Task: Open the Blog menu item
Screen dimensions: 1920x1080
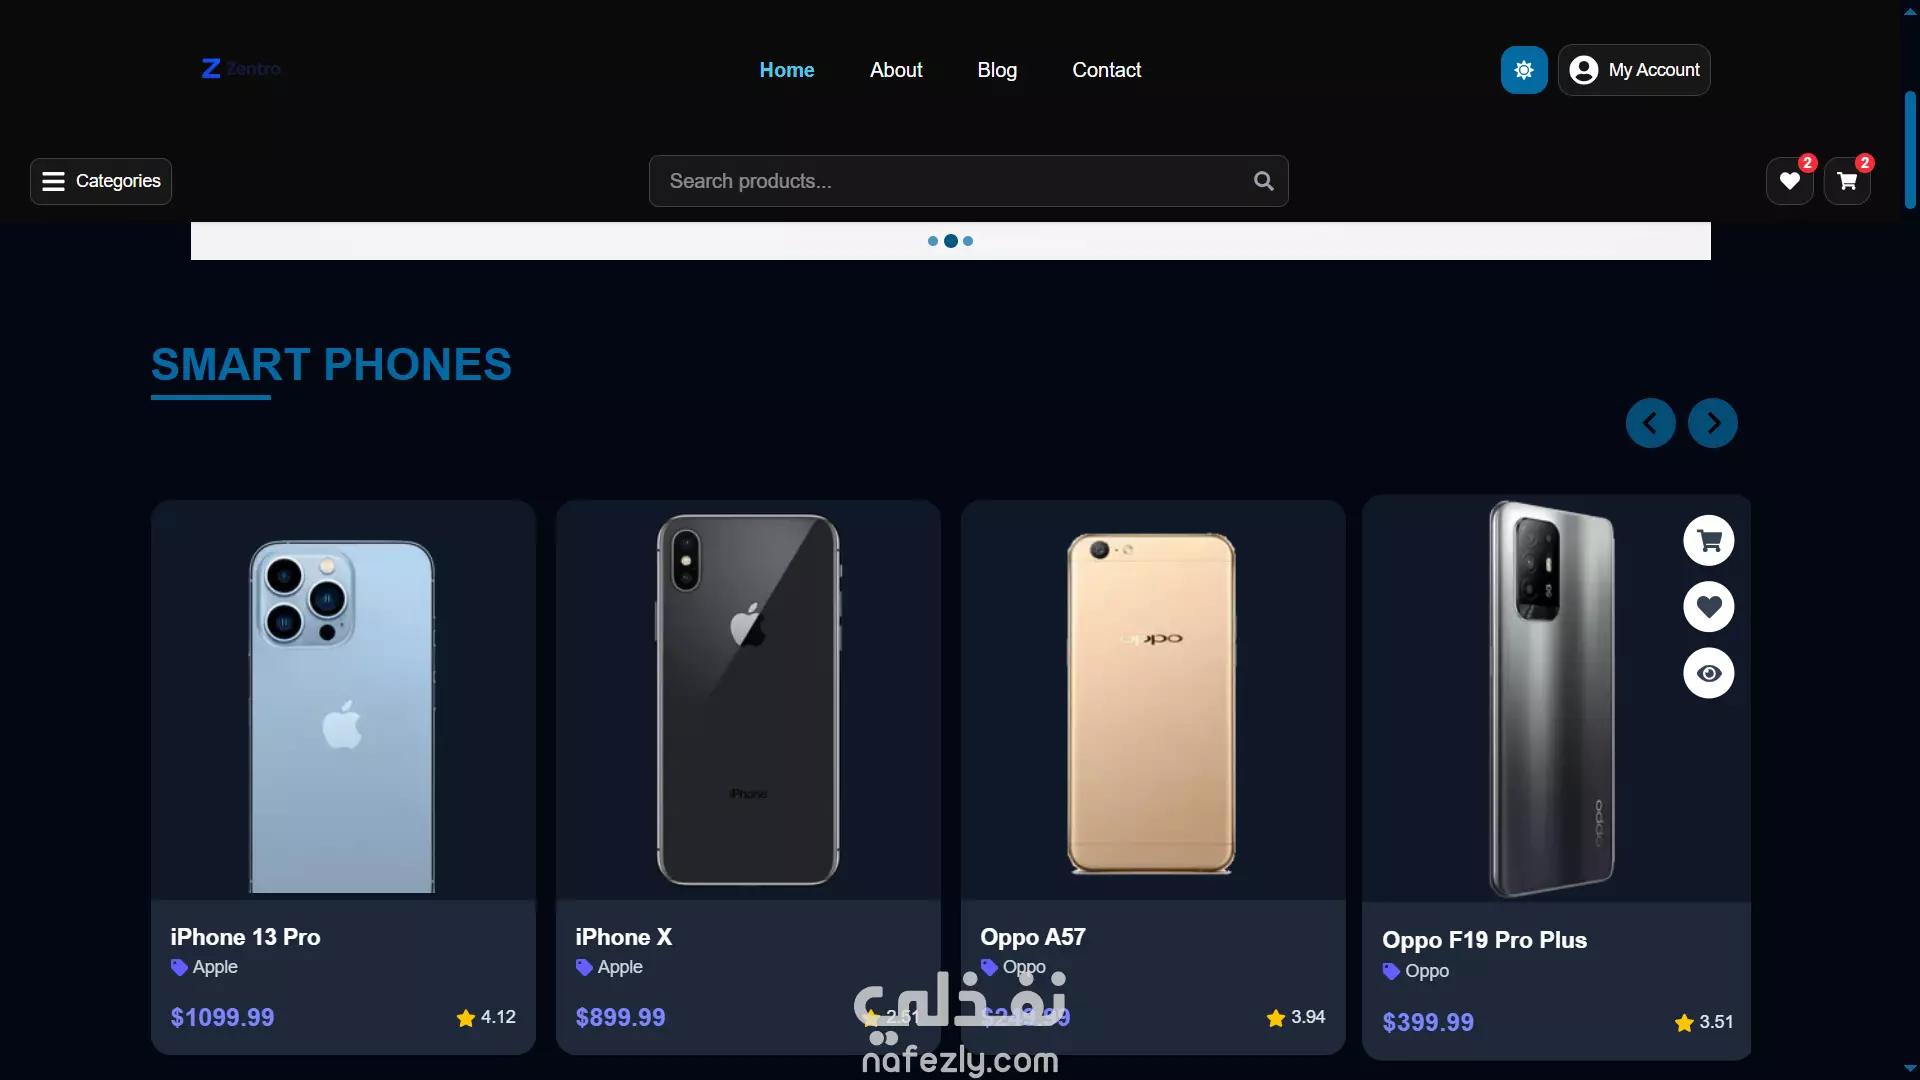Action: [997, 70]
